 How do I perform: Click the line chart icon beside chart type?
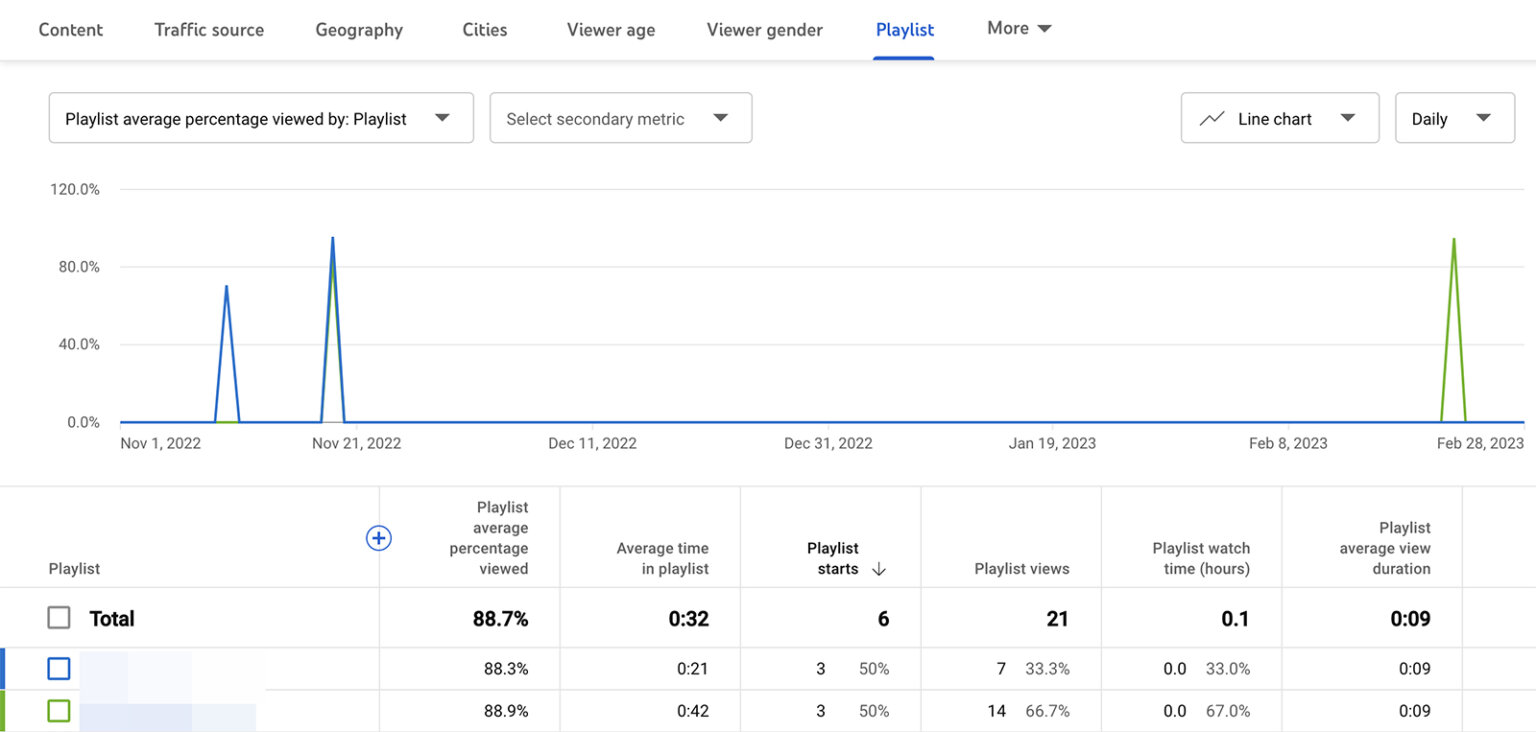[x=1210, y=117]
